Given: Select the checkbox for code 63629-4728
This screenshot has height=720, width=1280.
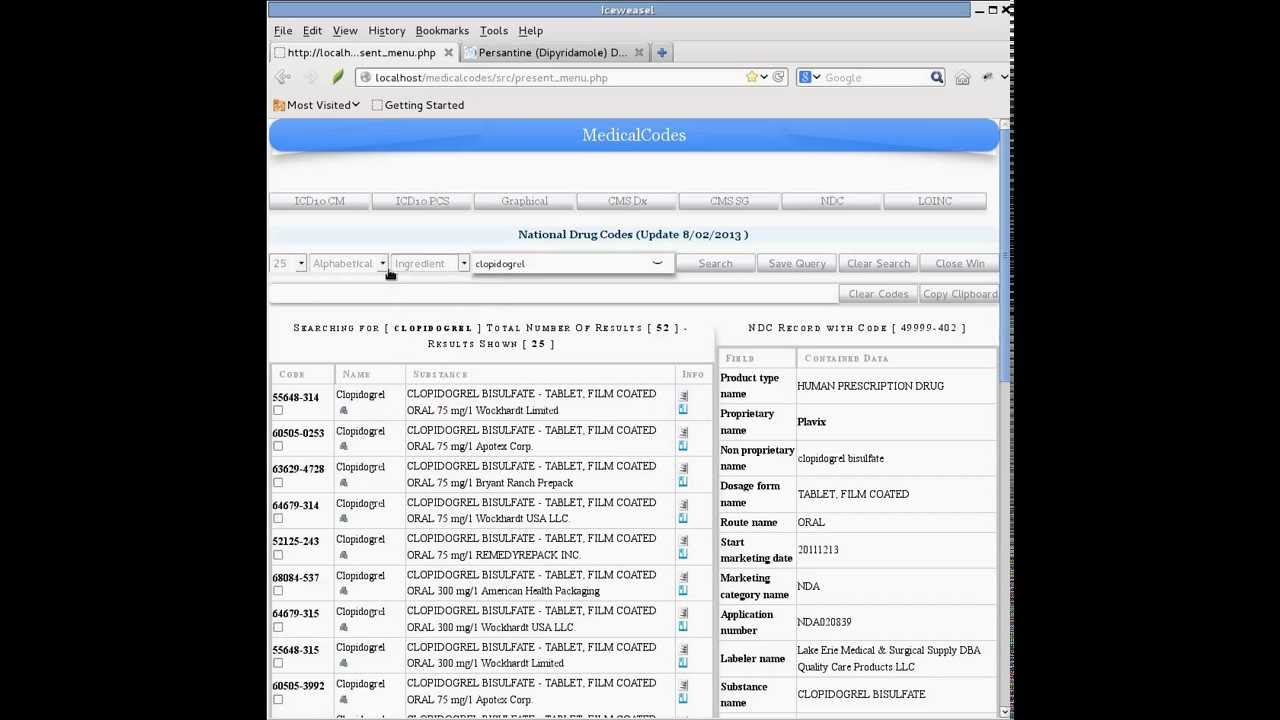Looking at the screenshot, I should [x=278, y=482].
